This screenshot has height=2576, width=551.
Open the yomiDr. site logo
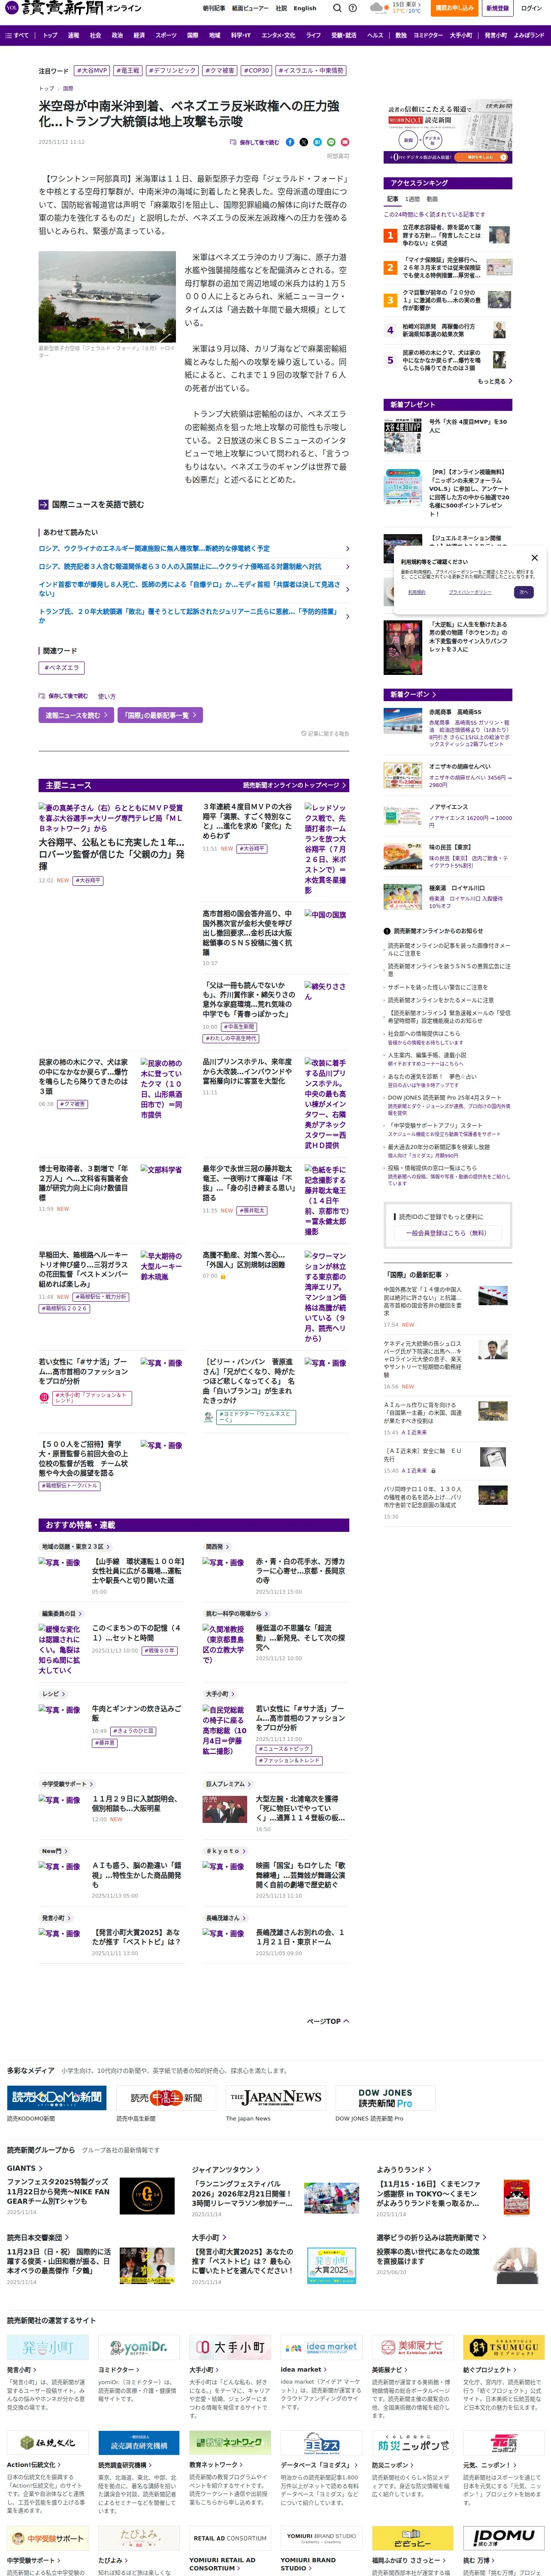(139, 2347)
